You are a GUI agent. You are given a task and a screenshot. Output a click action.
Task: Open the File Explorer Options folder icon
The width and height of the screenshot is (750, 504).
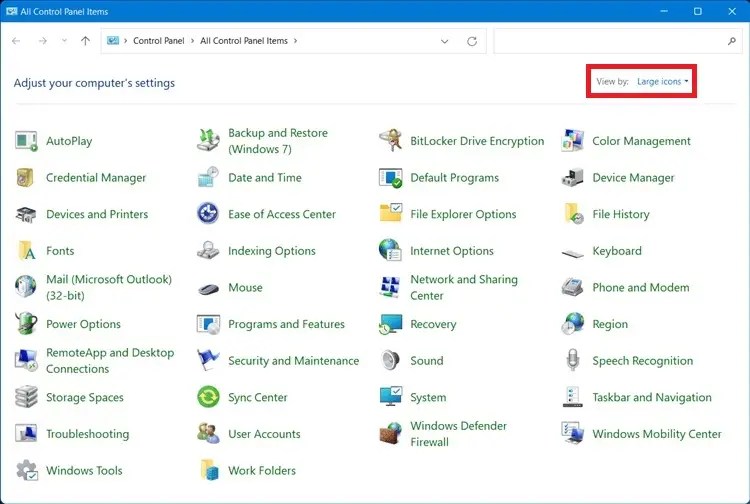coord(391,213)
